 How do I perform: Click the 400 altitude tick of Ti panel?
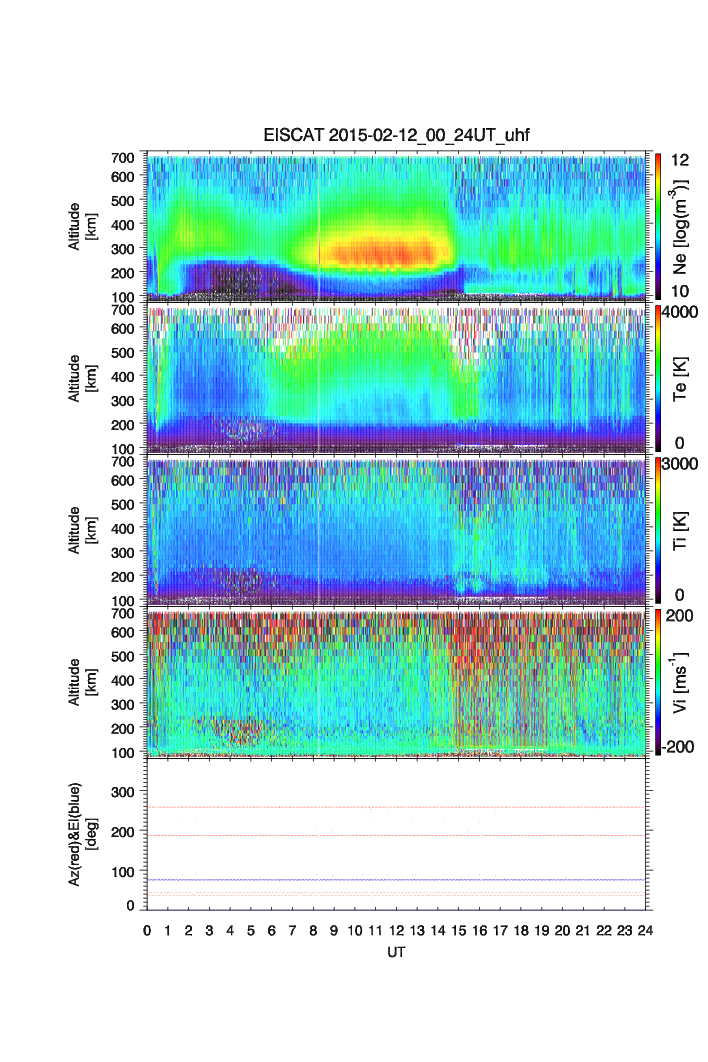pyautogui.click(x=123, y=528)
